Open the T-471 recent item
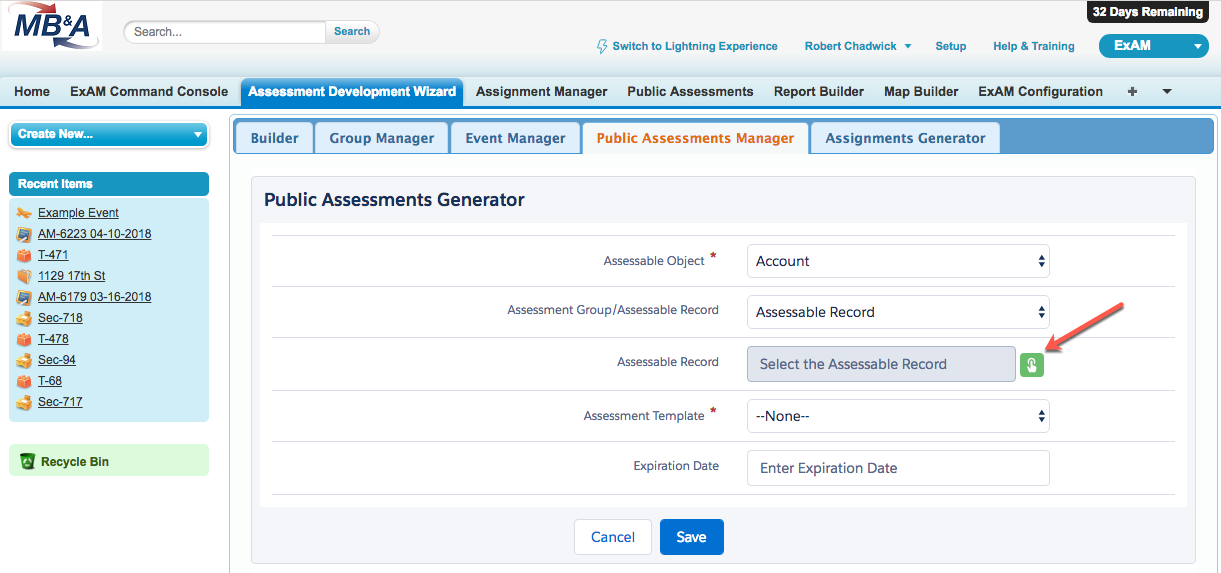Image resolution: width=1221 pixels, height=573 pixels. (x=53, y=255)
